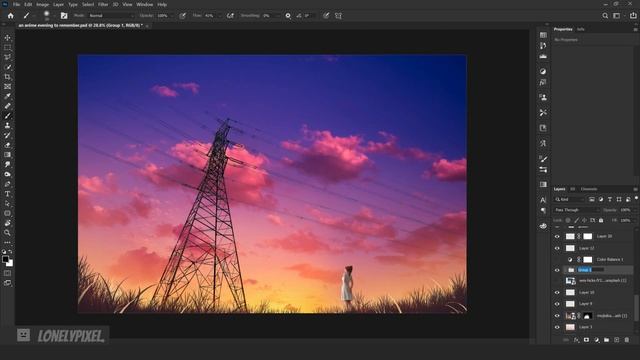This screenshot has width=640, height=360.
Task: Hide Group 1 via eye icon
Action: (557, 270)
